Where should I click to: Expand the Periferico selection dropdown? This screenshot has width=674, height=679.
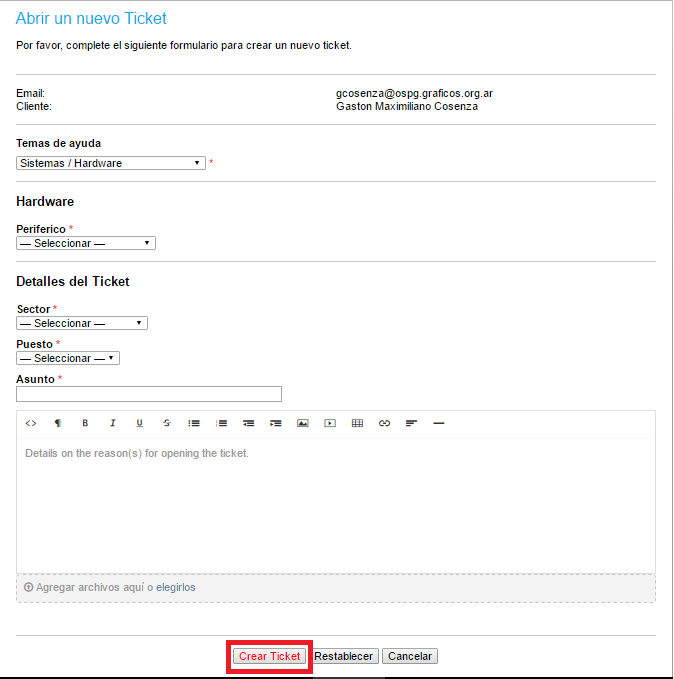[x=86, y=243]
